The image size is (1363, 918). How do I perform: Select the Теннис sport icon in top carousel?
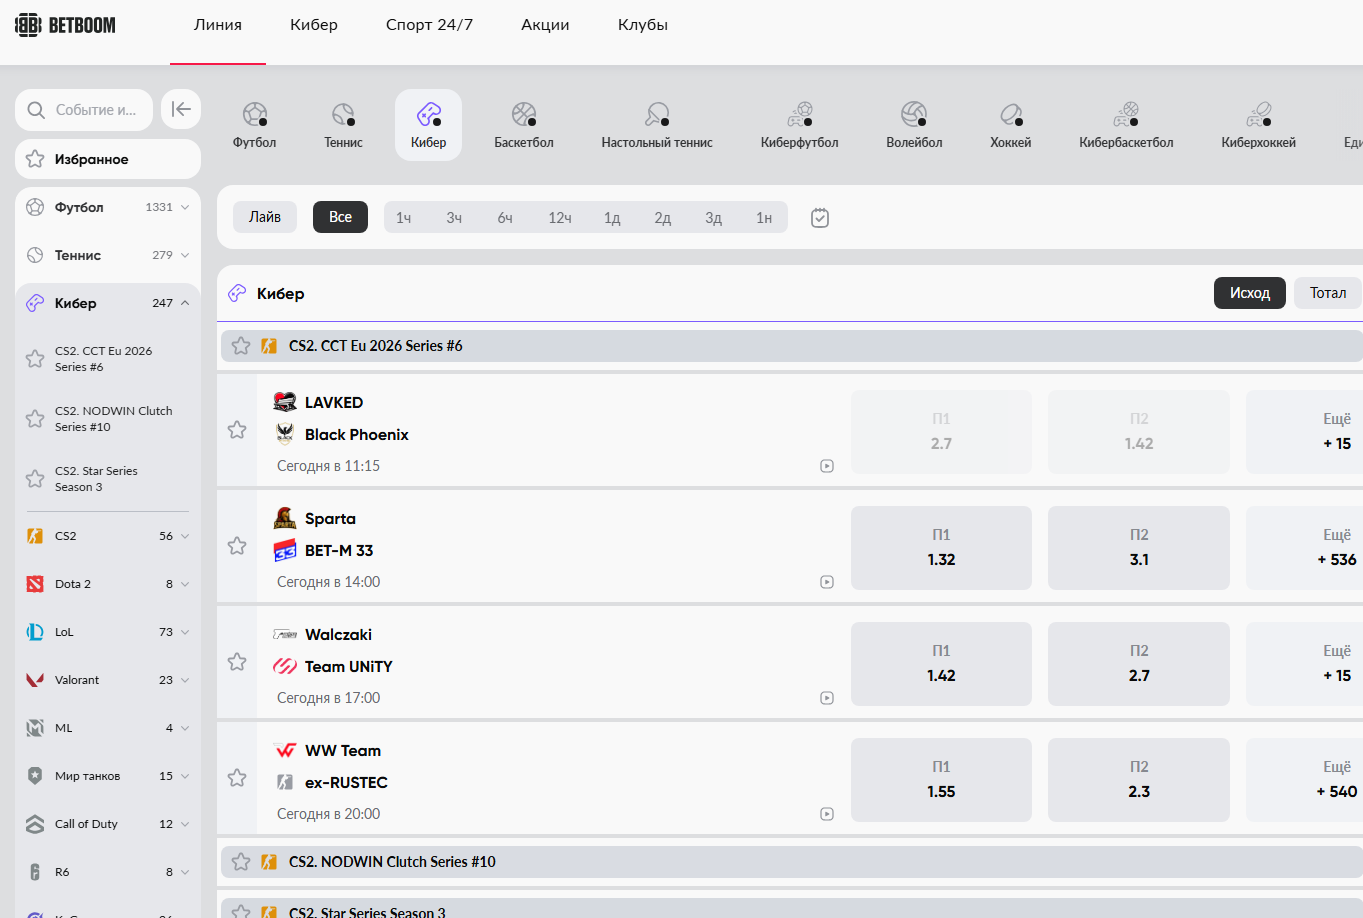click(343, 125)
